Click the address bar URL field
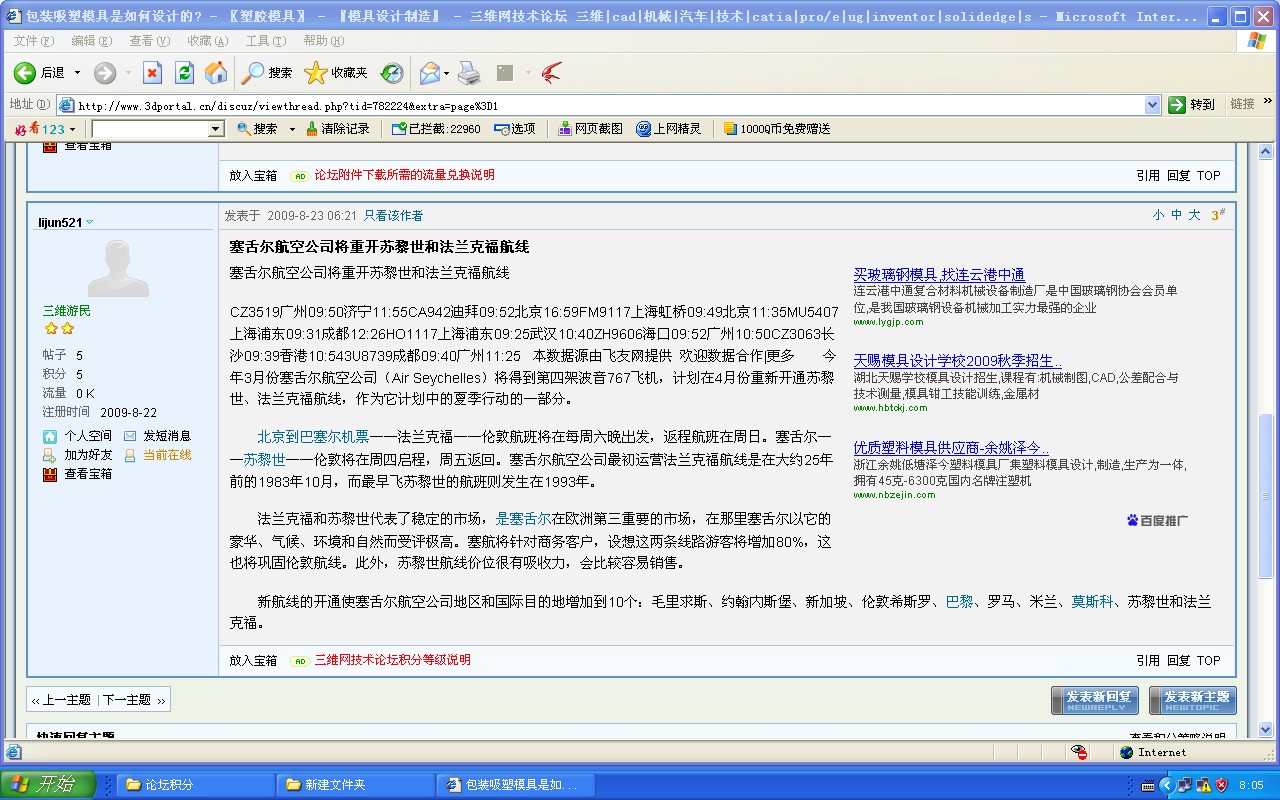This screenshot has width=1280, height=800. pyautogui.click(x=609, y=105)
